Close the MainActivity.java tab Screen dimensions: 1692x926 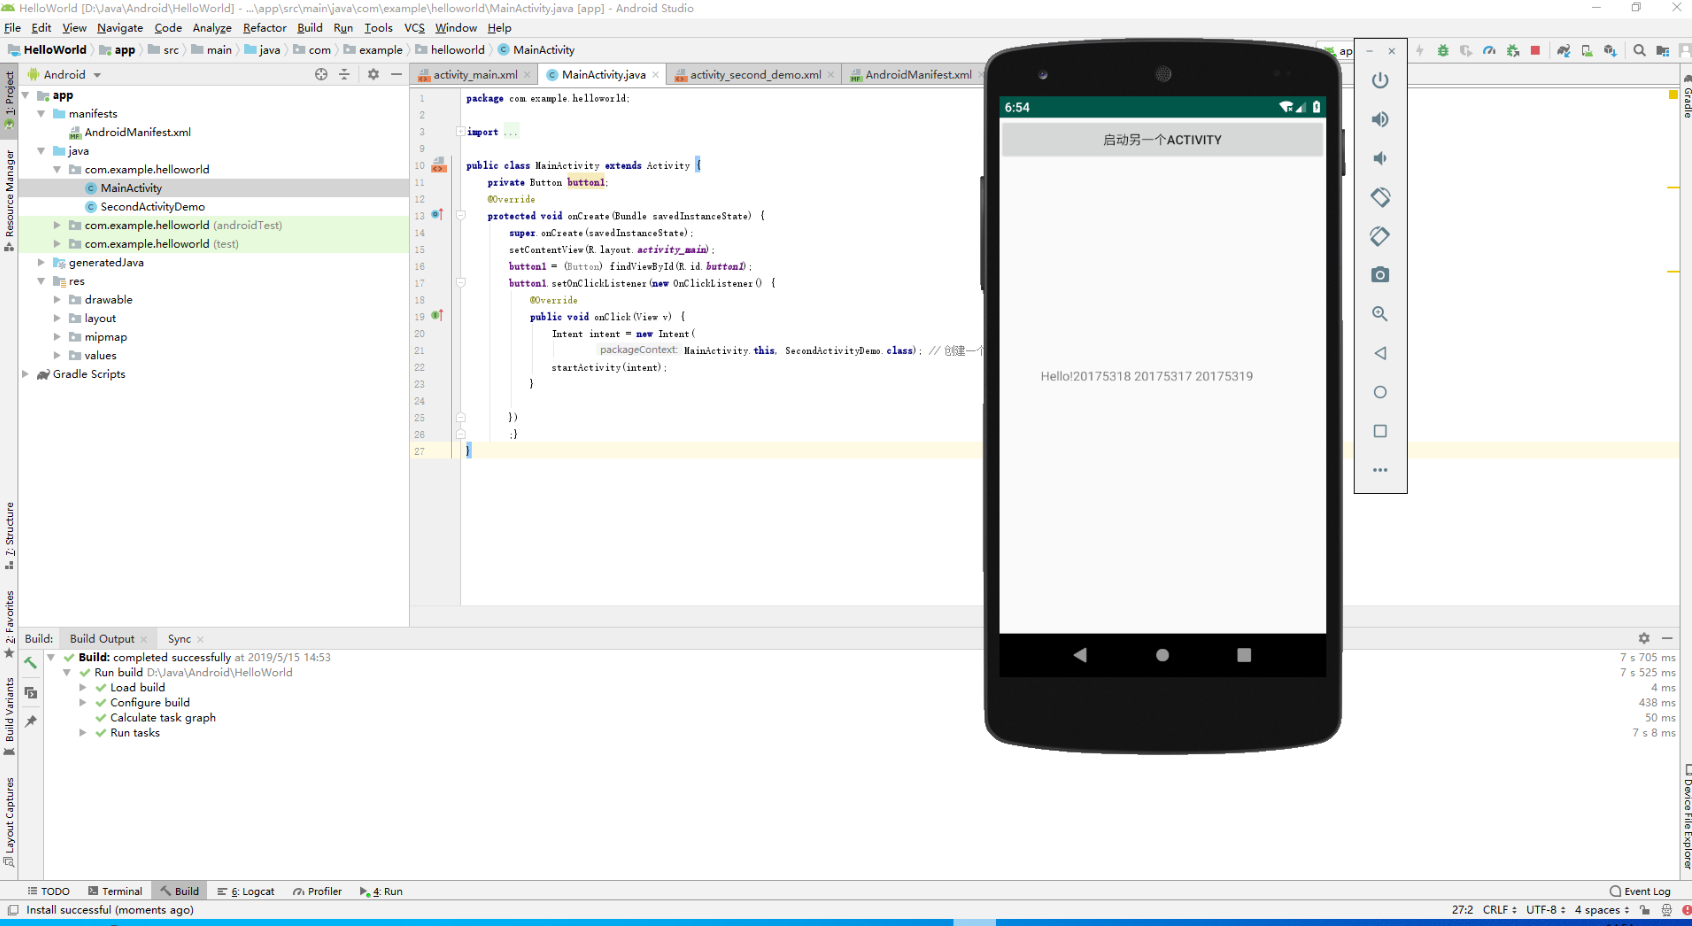(656, 75)
